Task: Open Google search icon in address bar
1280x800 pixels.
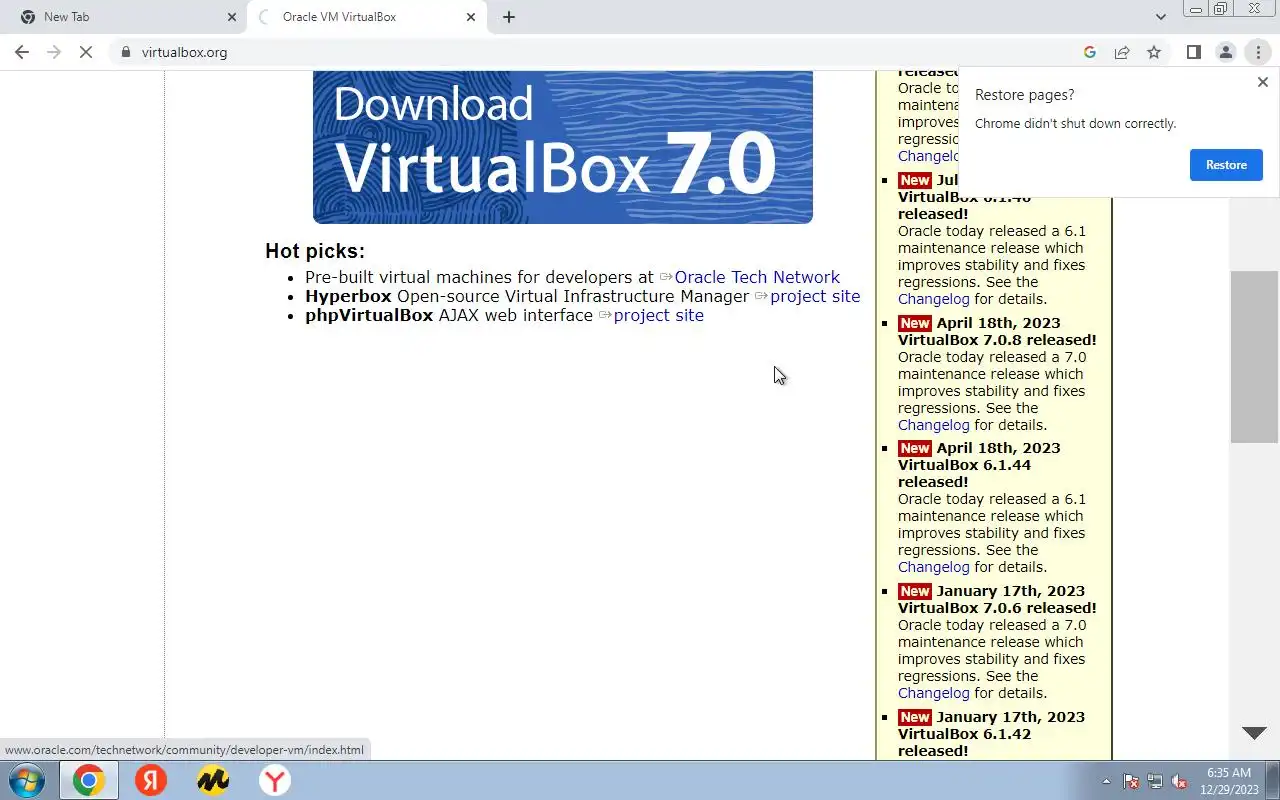Action: coord(1090,52)
